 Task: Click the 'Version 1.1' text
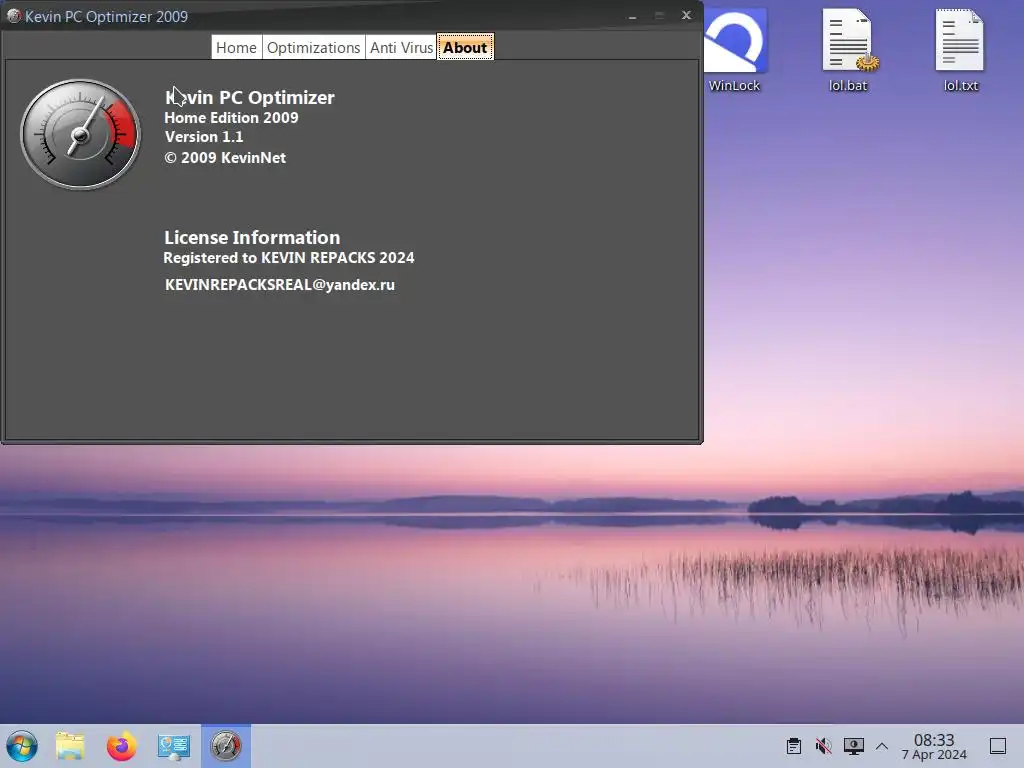click(x=204, y=136)
